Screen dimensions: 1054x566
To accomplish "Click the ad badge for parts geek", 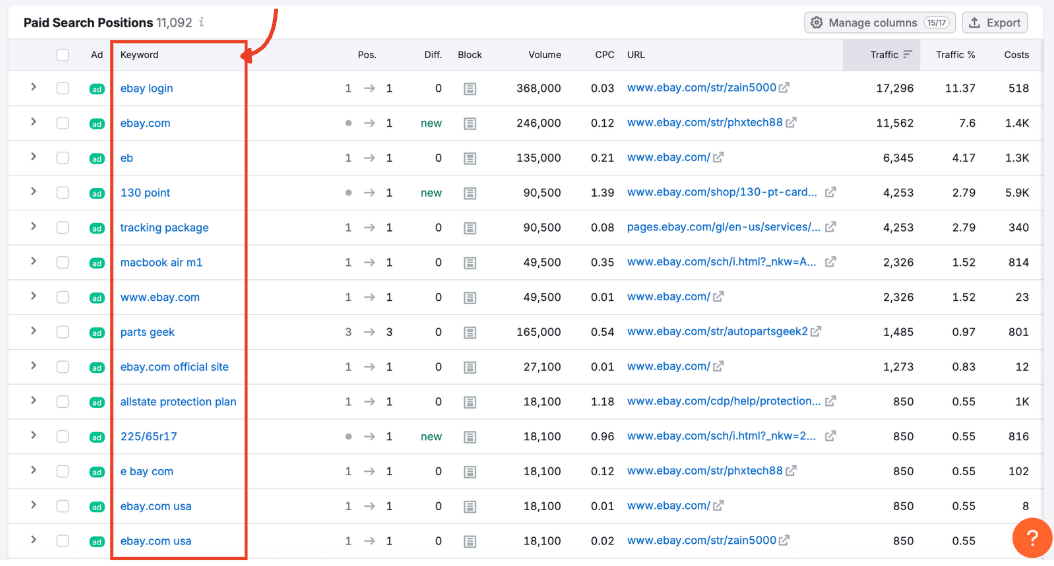I will [x=97, y=333].
